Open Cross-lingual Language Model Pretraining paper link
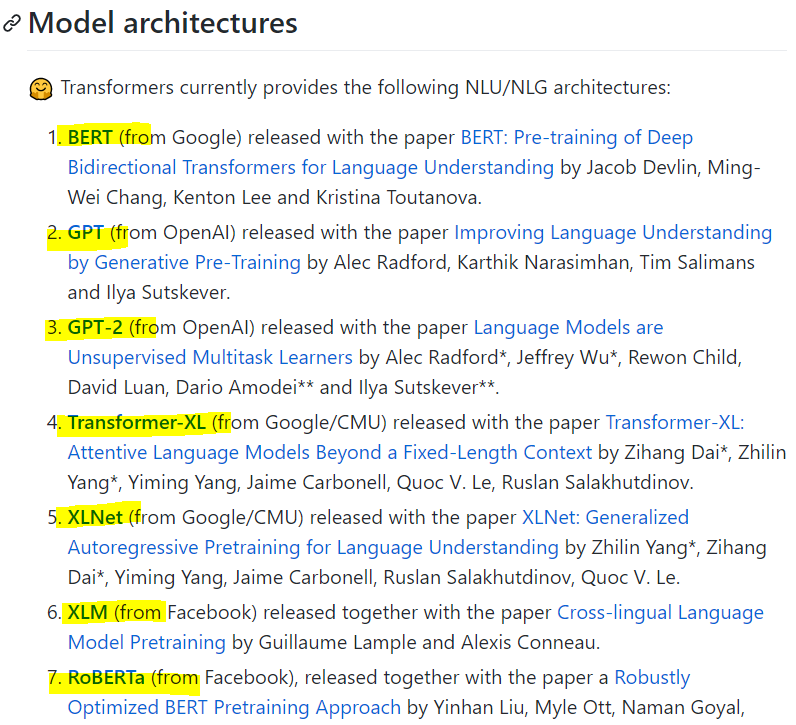Viewport: 796px width, 725px height. pos(416,627)
